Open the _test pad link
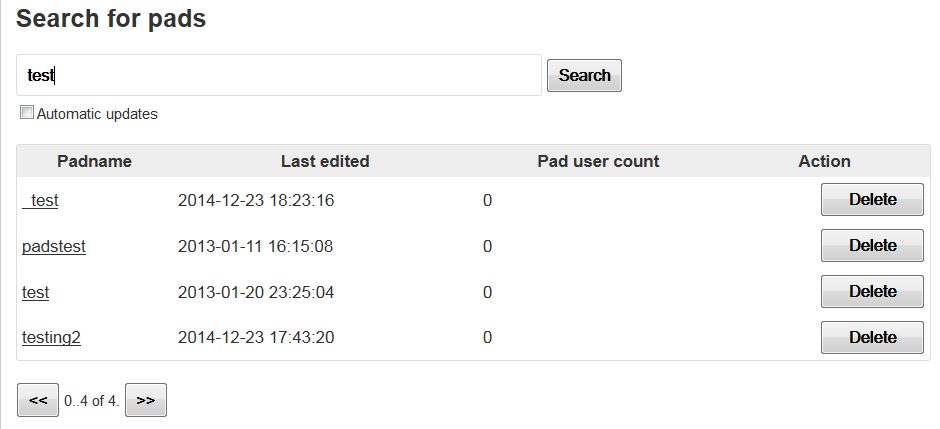 click(x=40, y=200)
